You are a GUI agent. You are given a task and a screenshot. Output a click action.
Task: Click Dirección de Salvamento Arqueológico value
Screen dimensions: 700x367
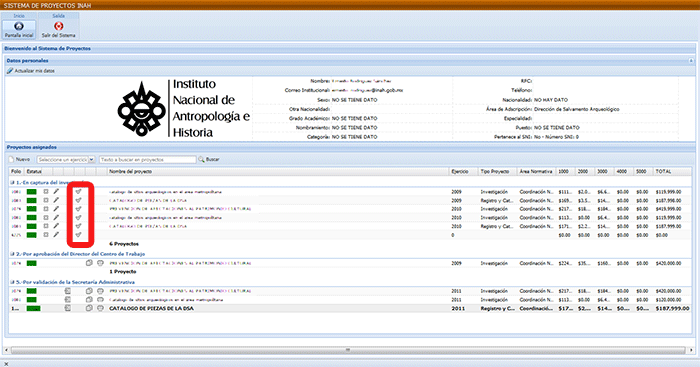pos(576,109)
